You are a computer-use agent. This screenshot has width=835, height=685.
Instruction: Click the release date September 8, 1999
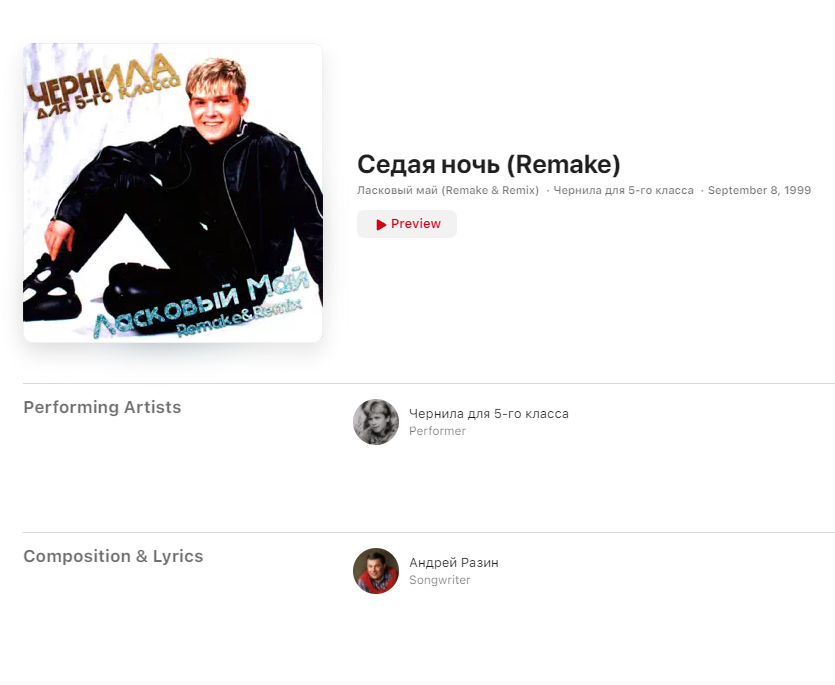click(x=759, y=190)
